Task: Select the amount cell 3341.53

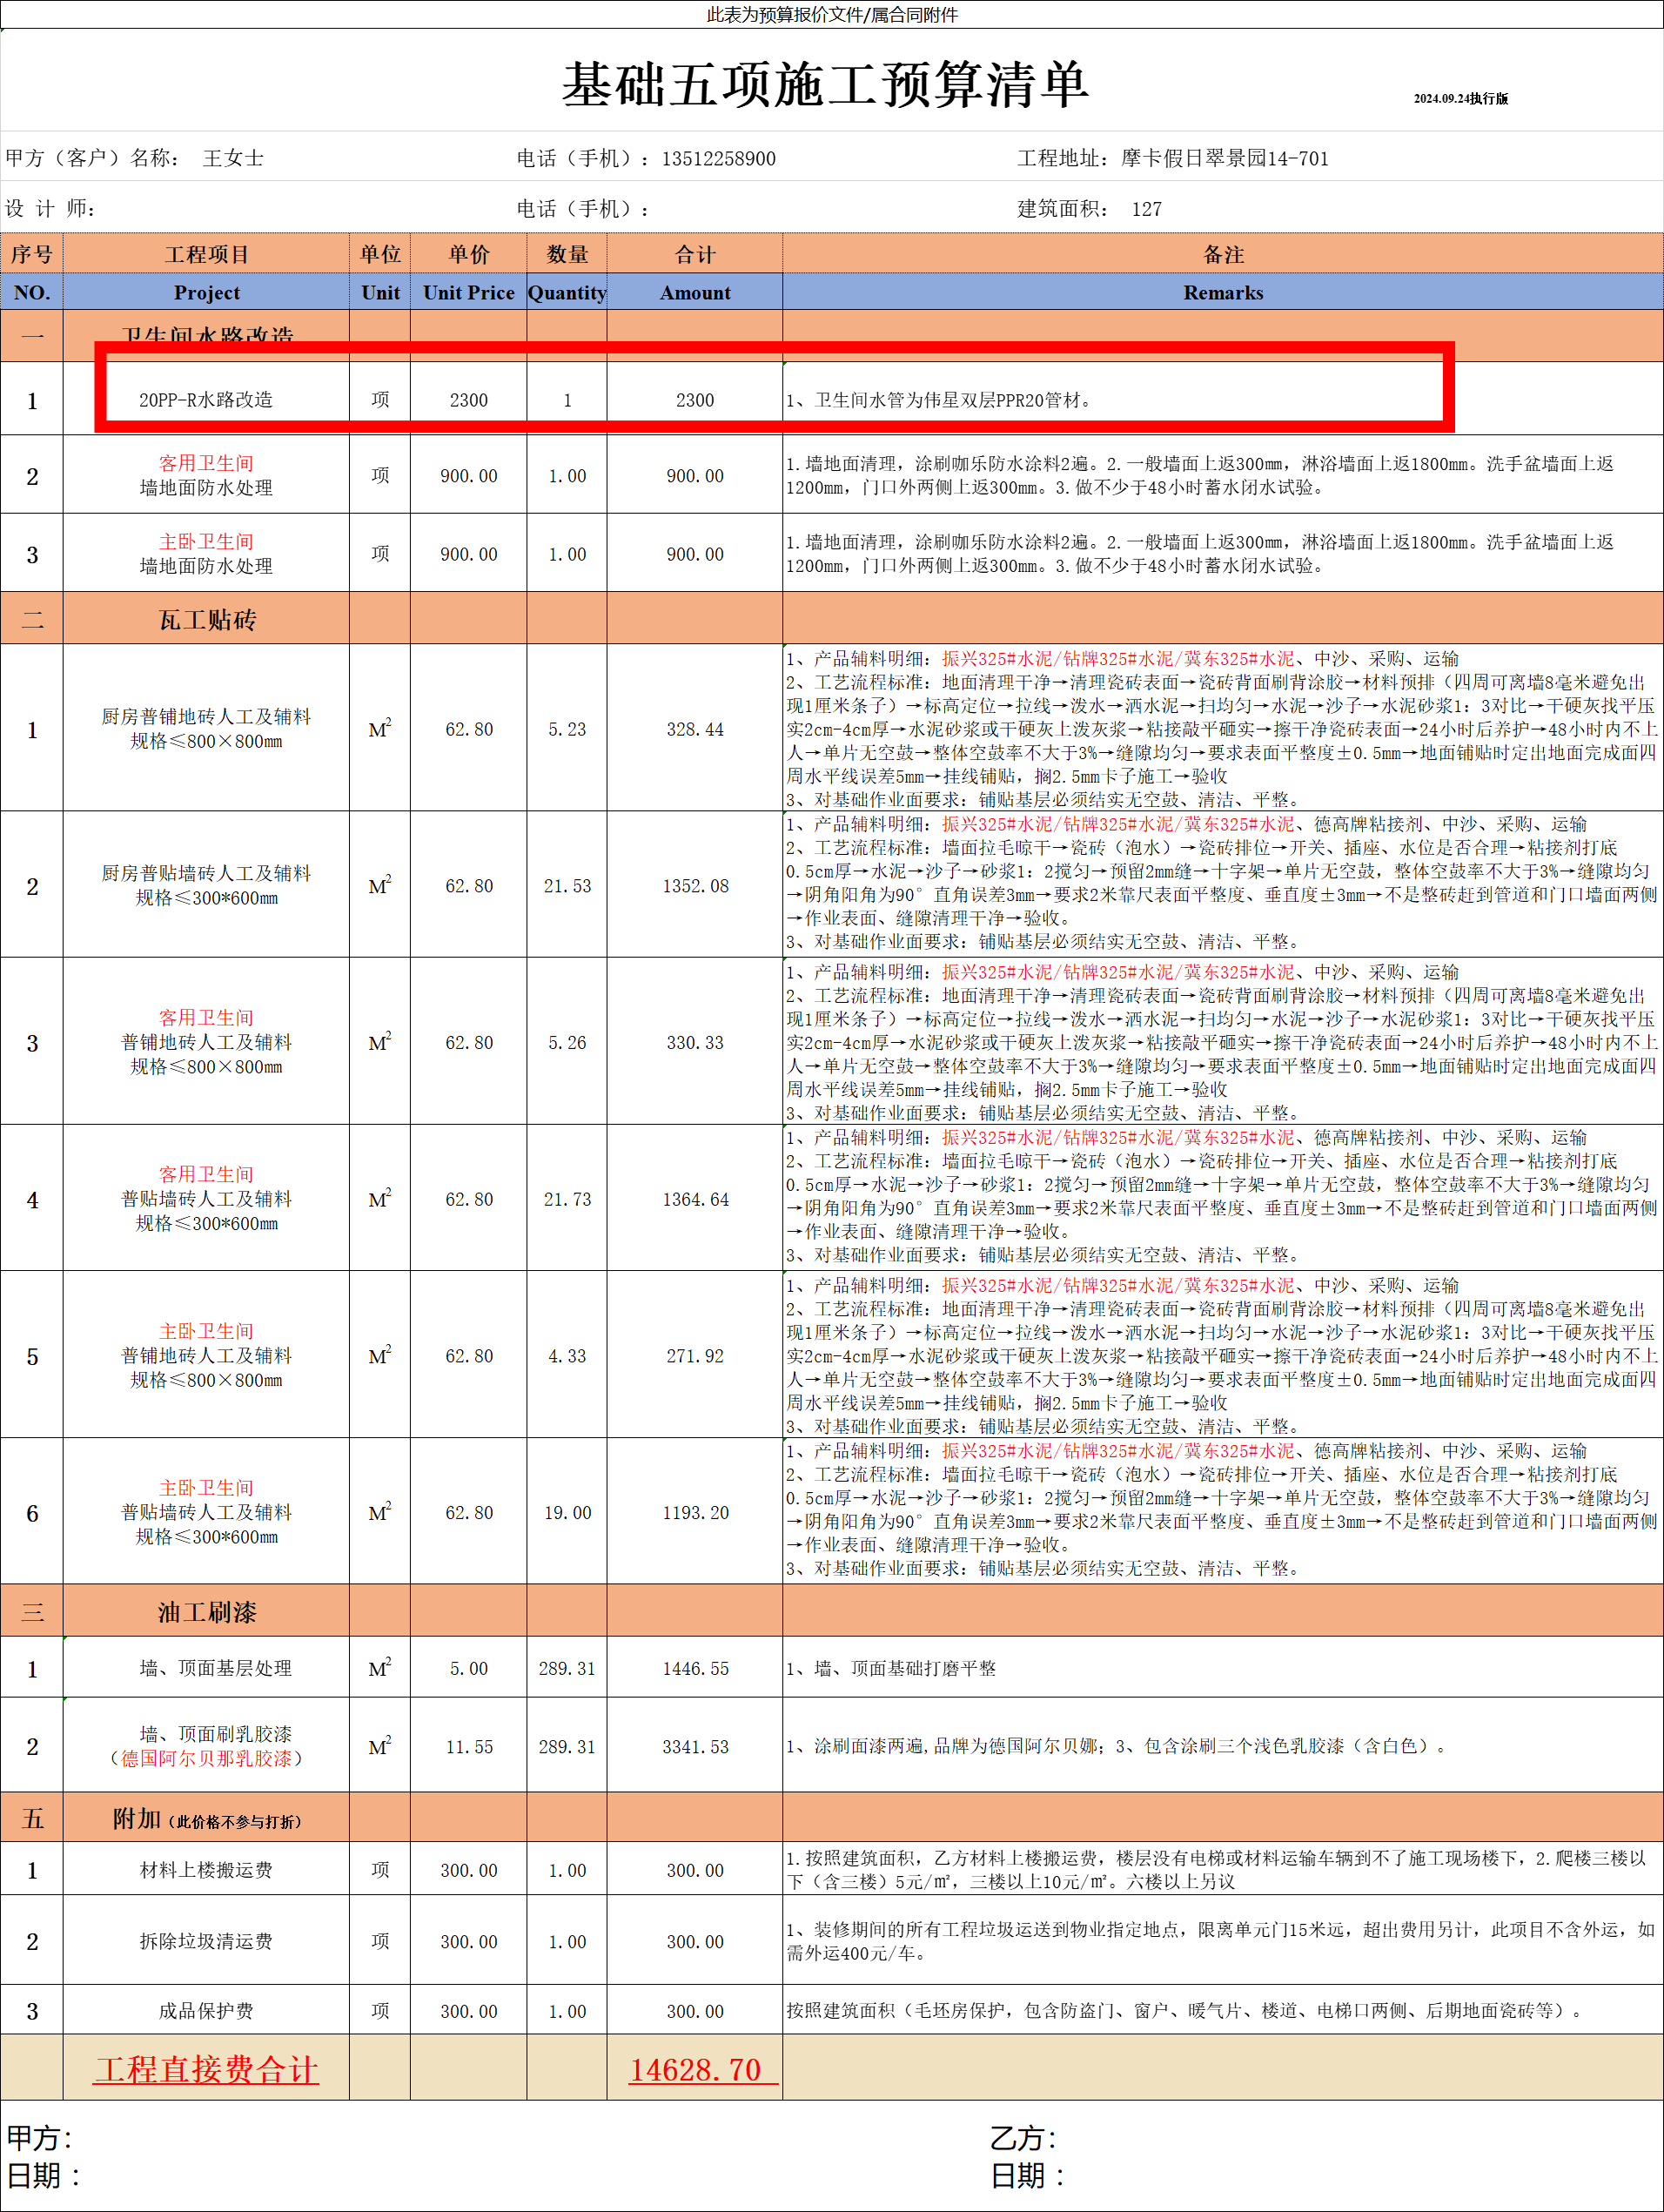Action: coord(695,1747)
